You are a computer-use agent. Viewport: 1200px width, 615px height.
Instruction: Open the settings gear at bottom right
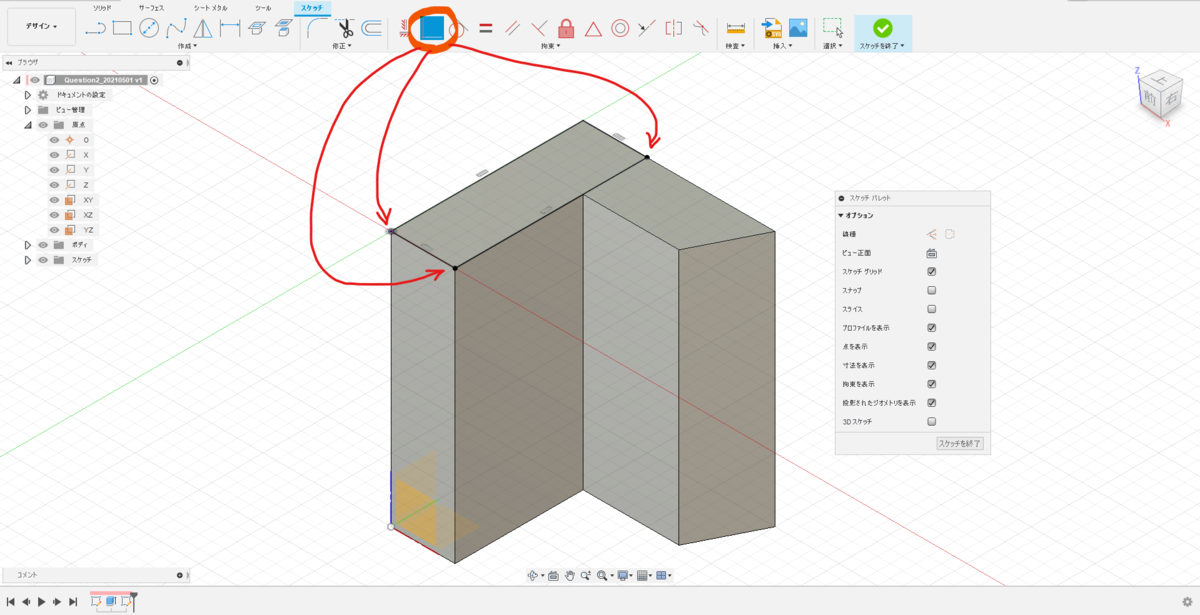(1186, 601)
